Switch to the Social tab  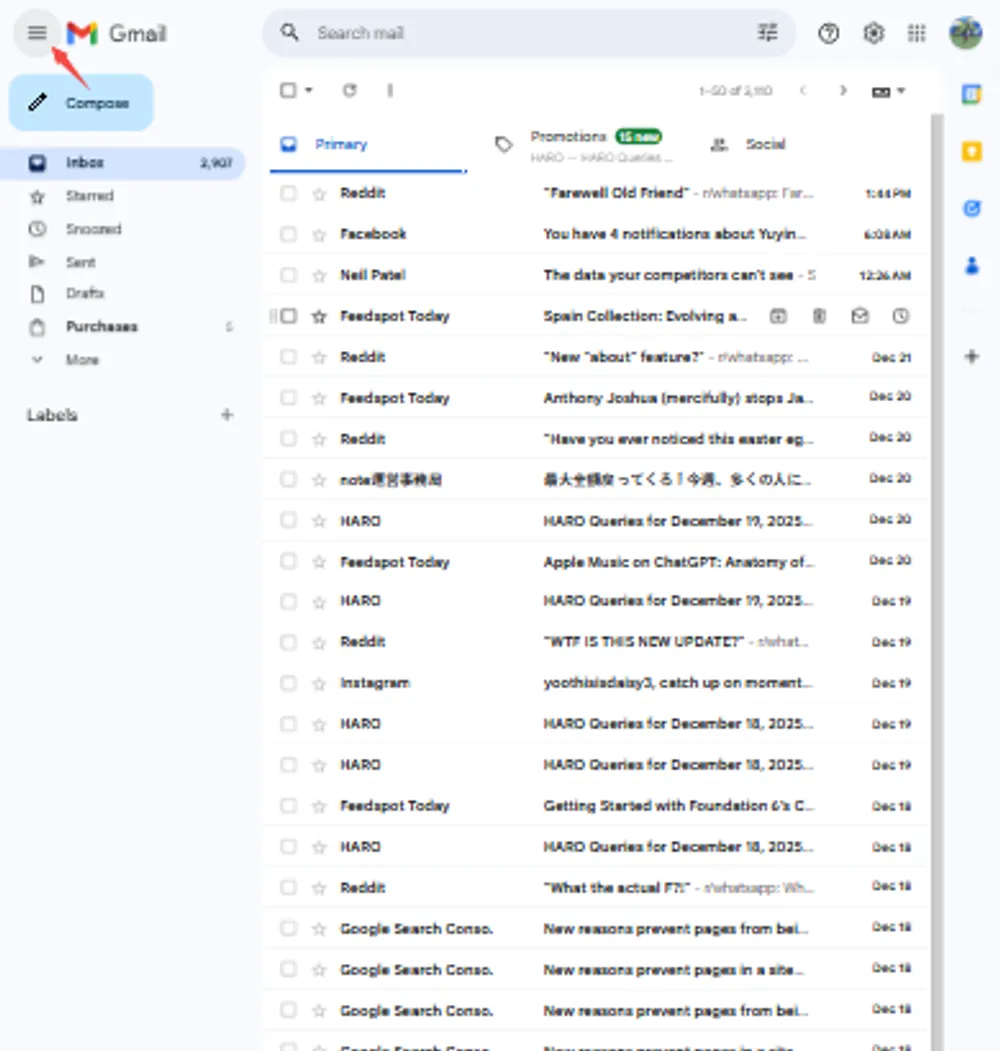click(765, 144)
